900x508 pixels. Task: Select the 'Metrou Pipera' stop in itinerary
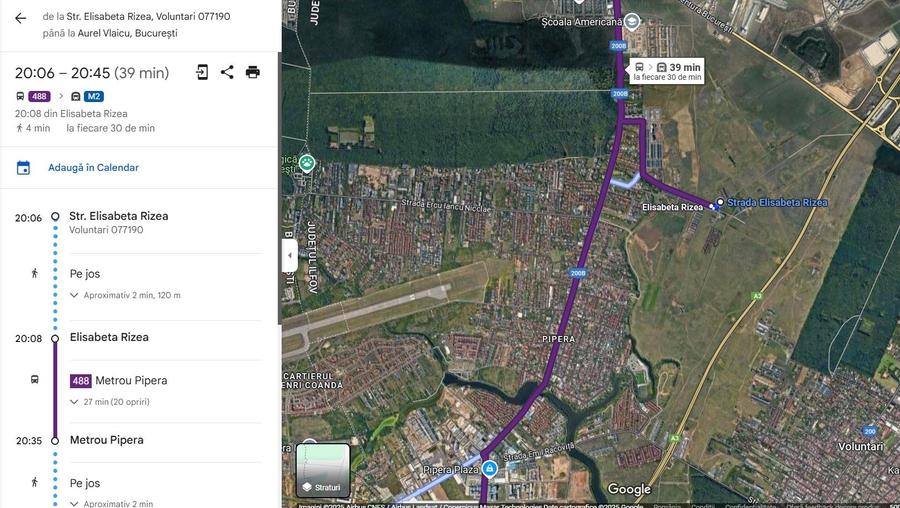coord(106,440)
